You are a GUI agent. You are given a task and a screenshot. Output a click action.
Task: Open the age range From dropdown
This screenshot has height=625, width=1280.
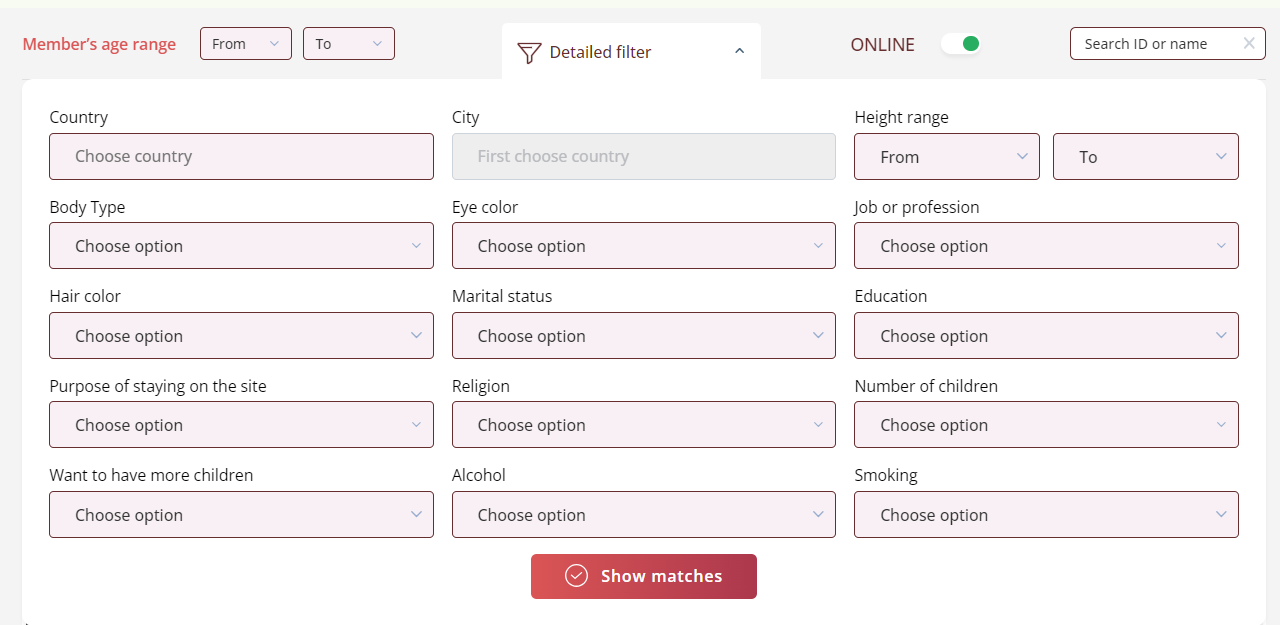coord(245,44)
